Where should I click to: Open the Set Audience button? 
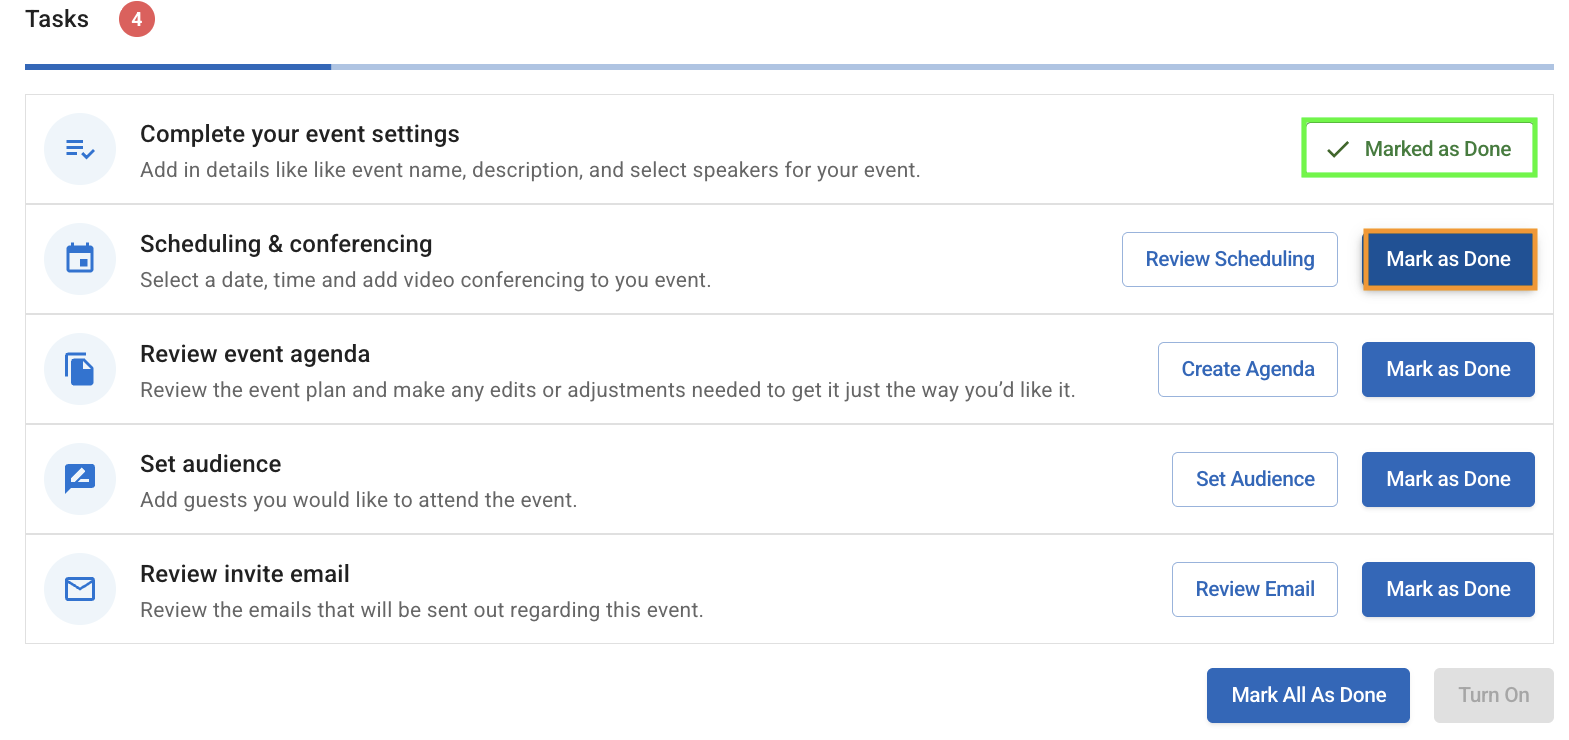[1254, 479]
